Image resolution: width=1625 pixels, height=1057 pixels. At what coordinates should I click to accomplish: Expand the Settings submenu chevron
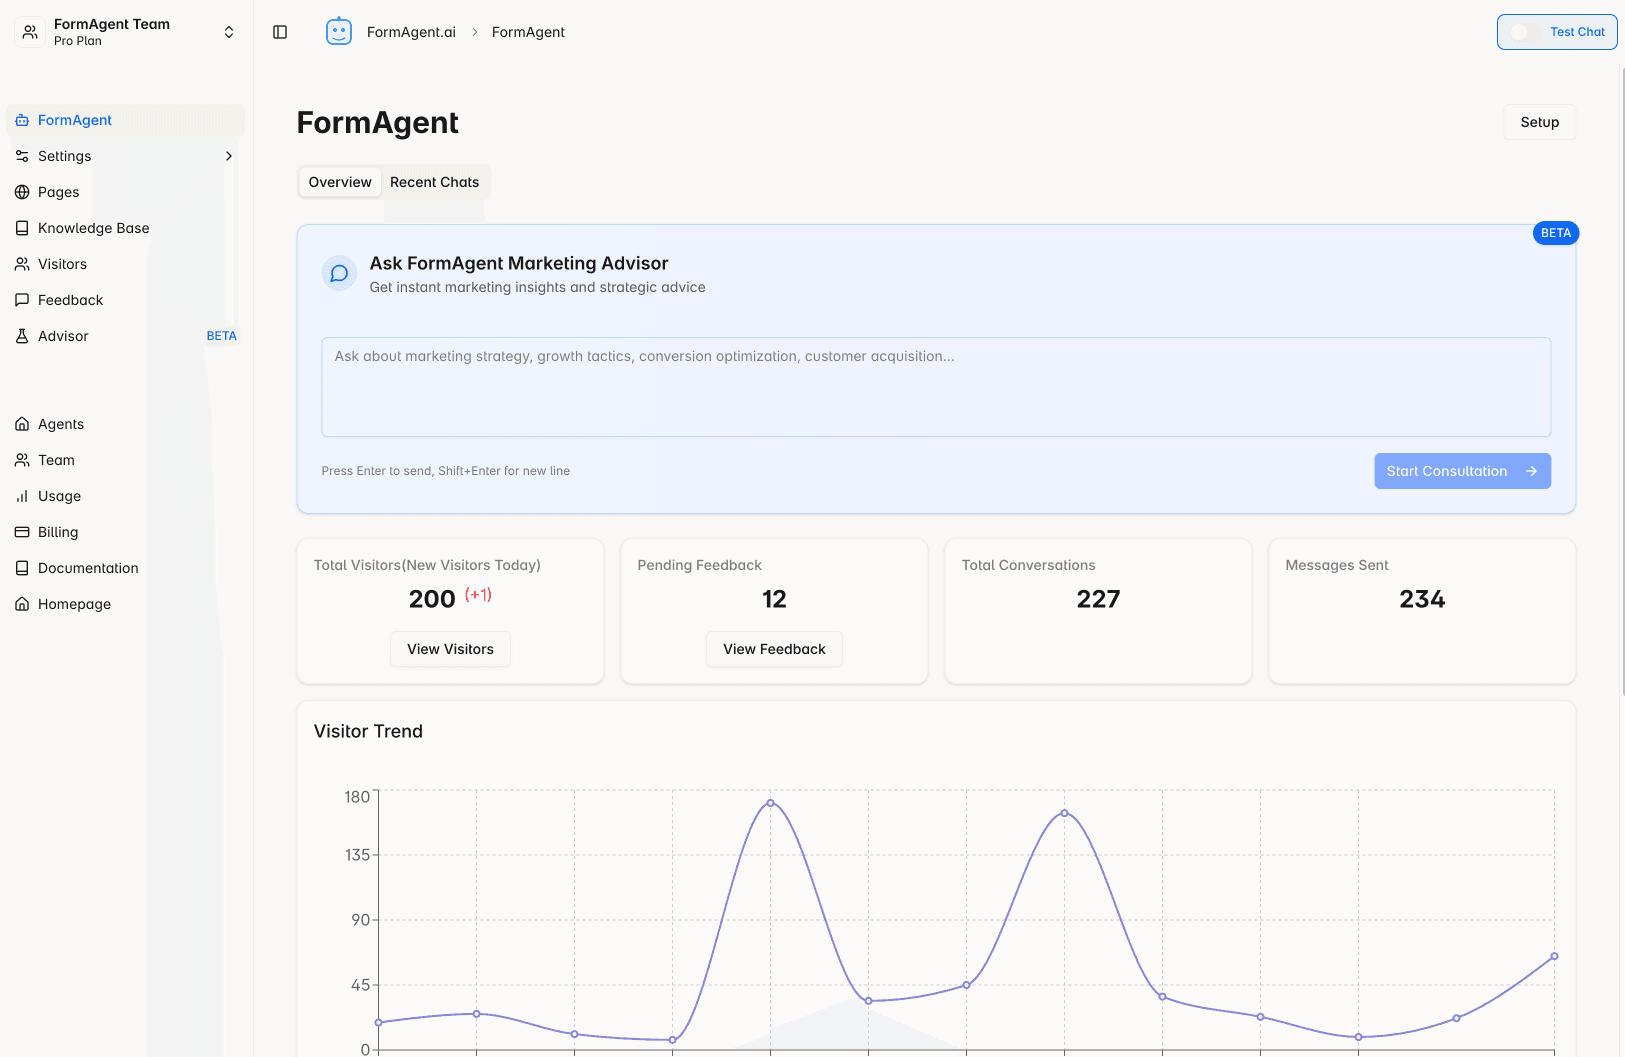(x=229, y=156)
